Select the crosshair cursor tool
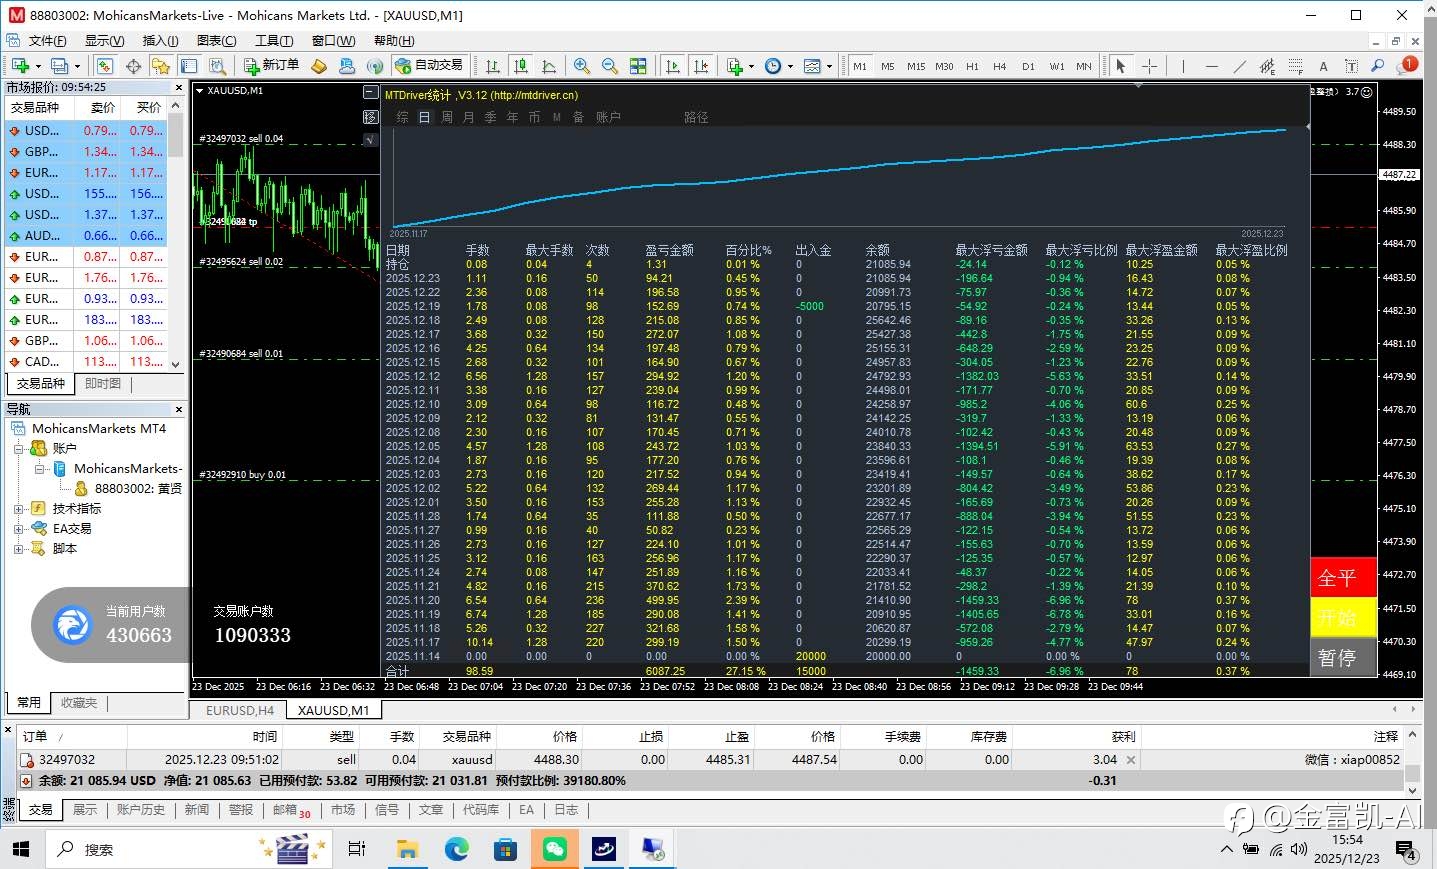The height and width of the screenshot is (869, 1437). (x=1150, y=66)
